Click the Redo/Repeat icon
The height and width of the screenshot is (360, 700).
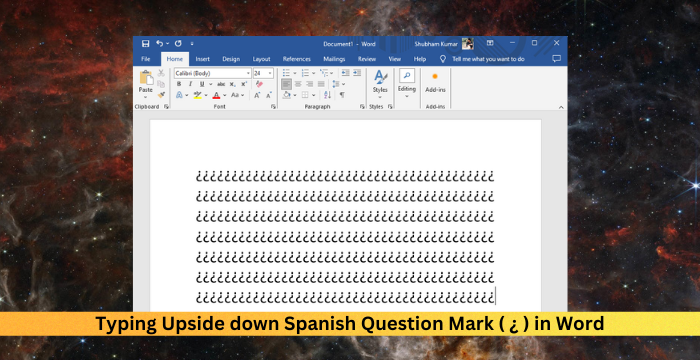178,43
